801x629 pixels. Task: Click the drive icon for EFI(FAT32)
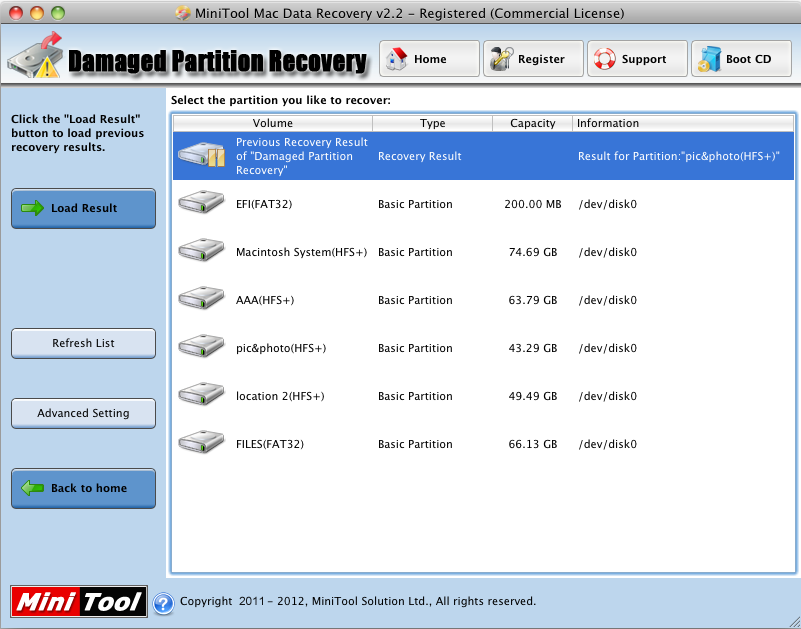201,204
